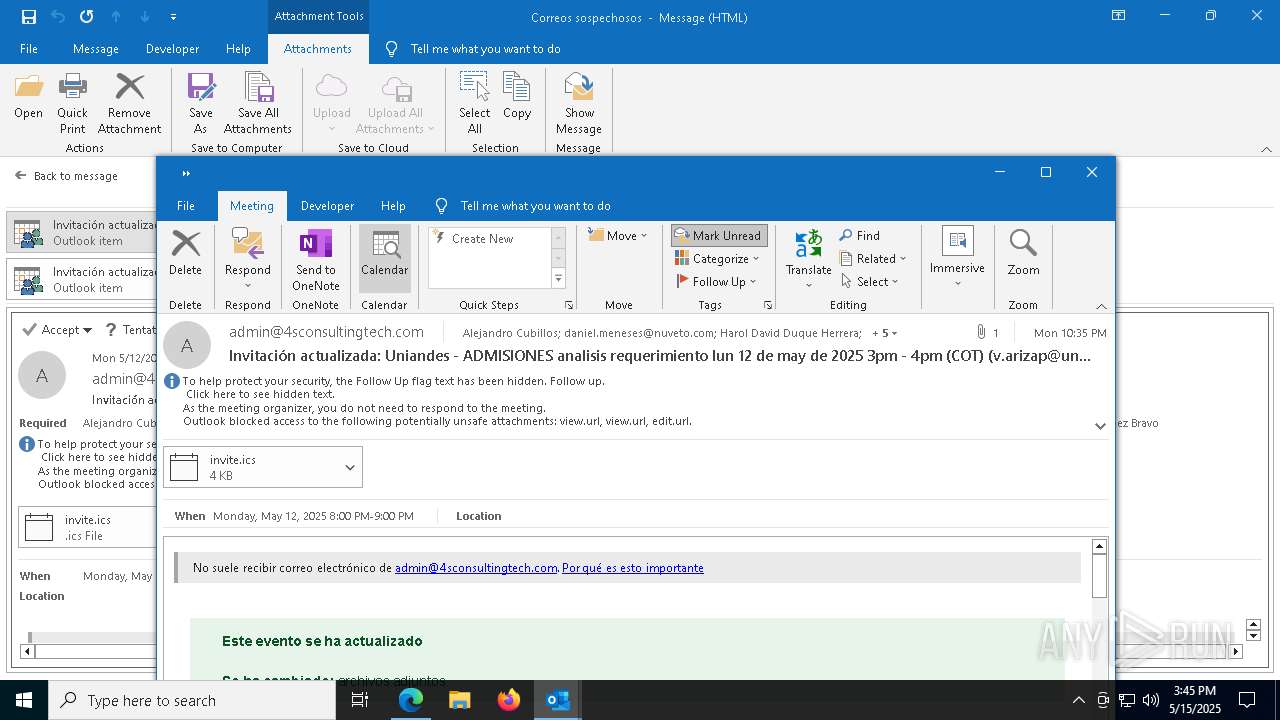Switch to the Meeting tab
The image size is (1280, 720).
click(x=252, y=206)
